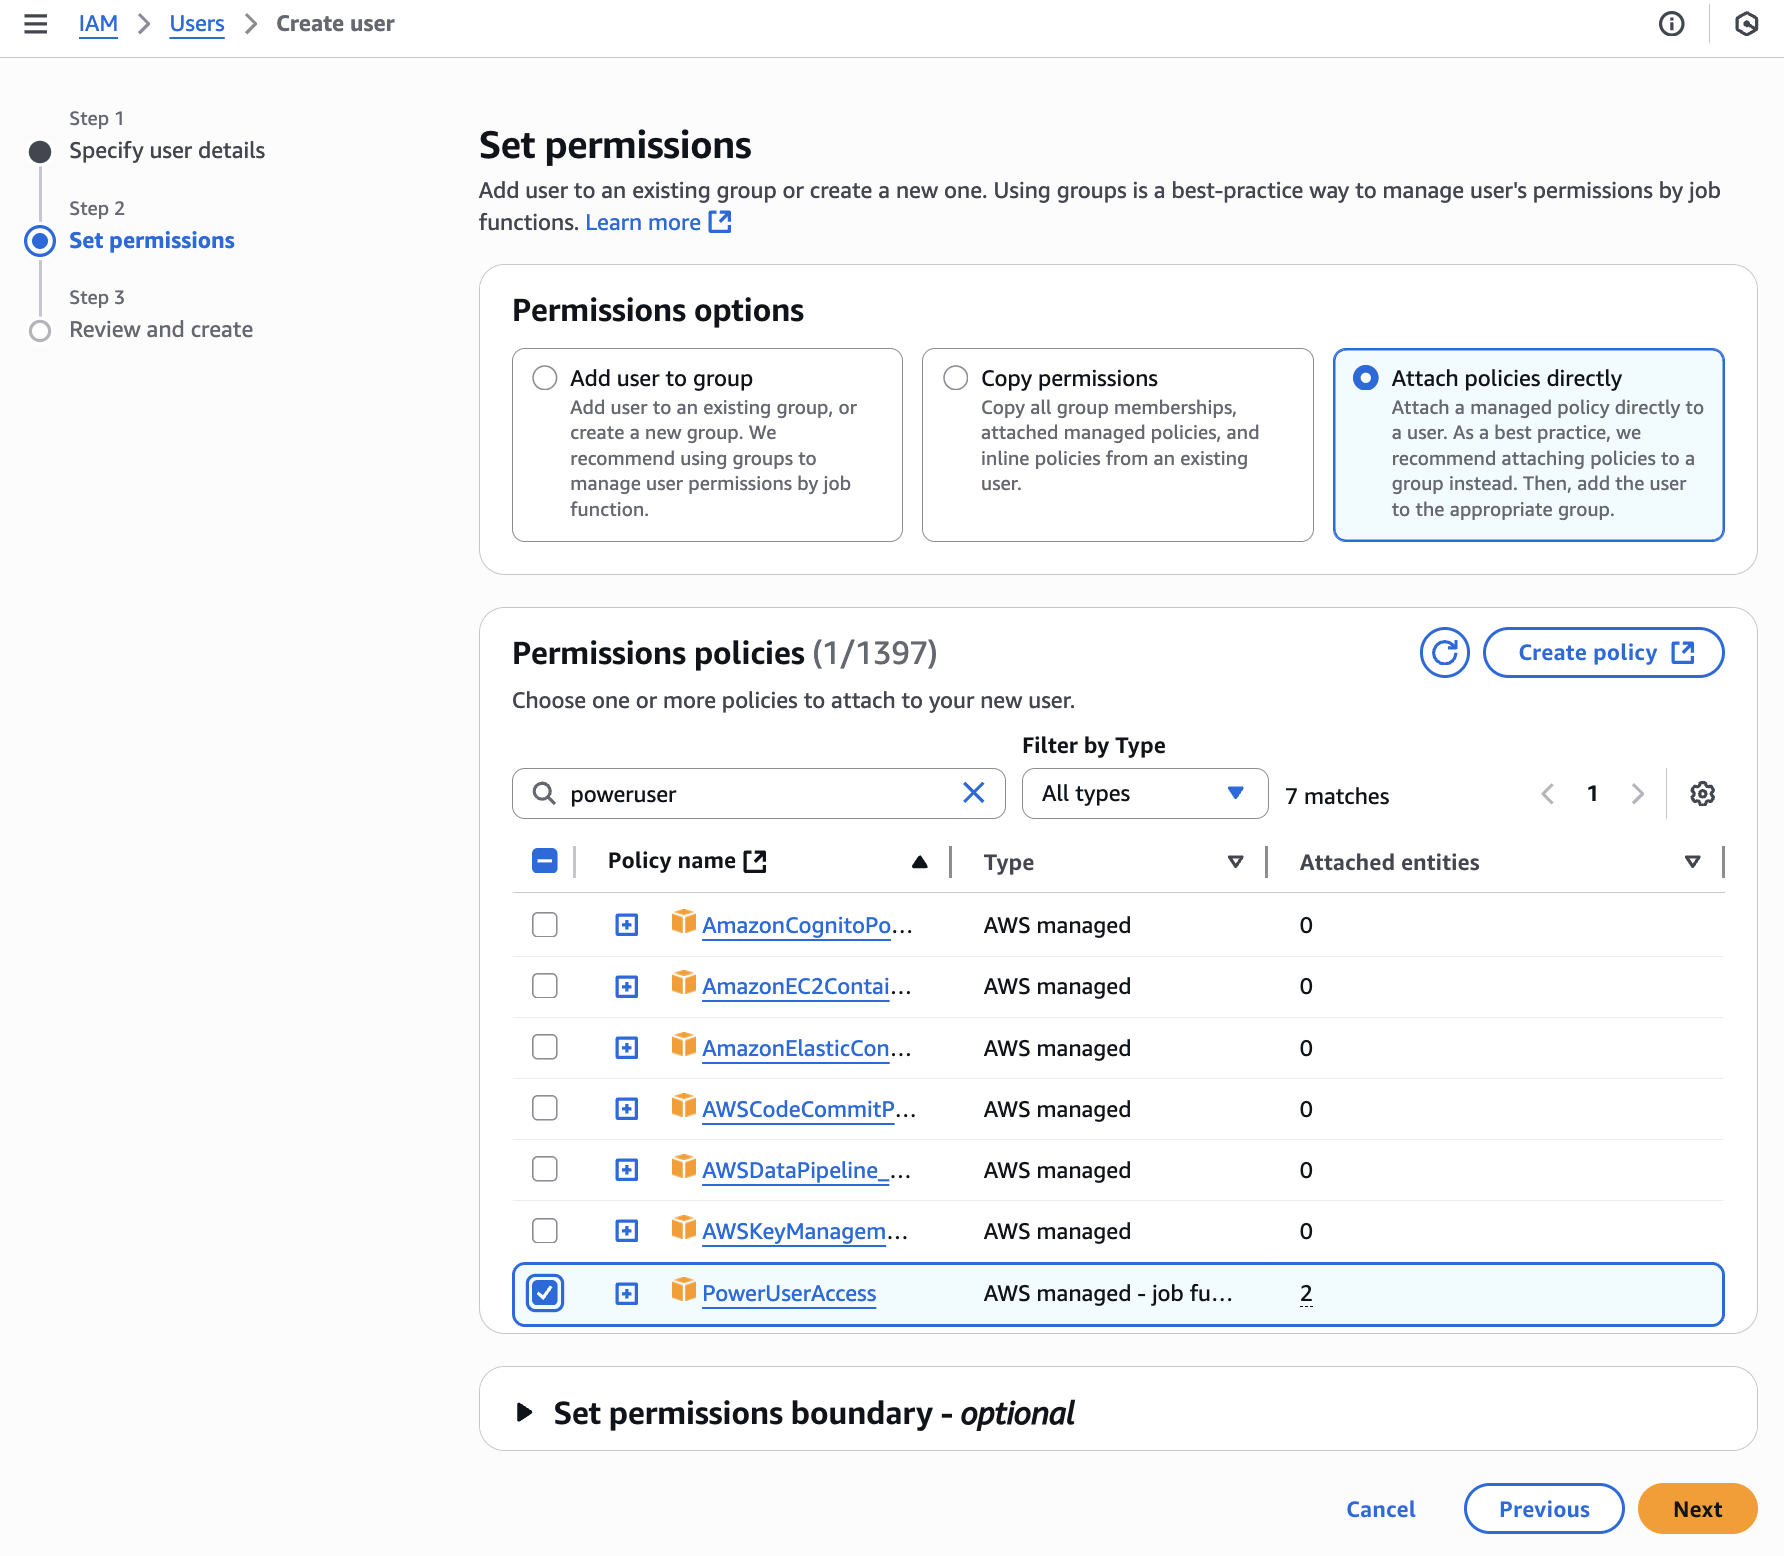Select the Add user to group option
This screenshot has height=1556, width=1784.
pos(545,378)
